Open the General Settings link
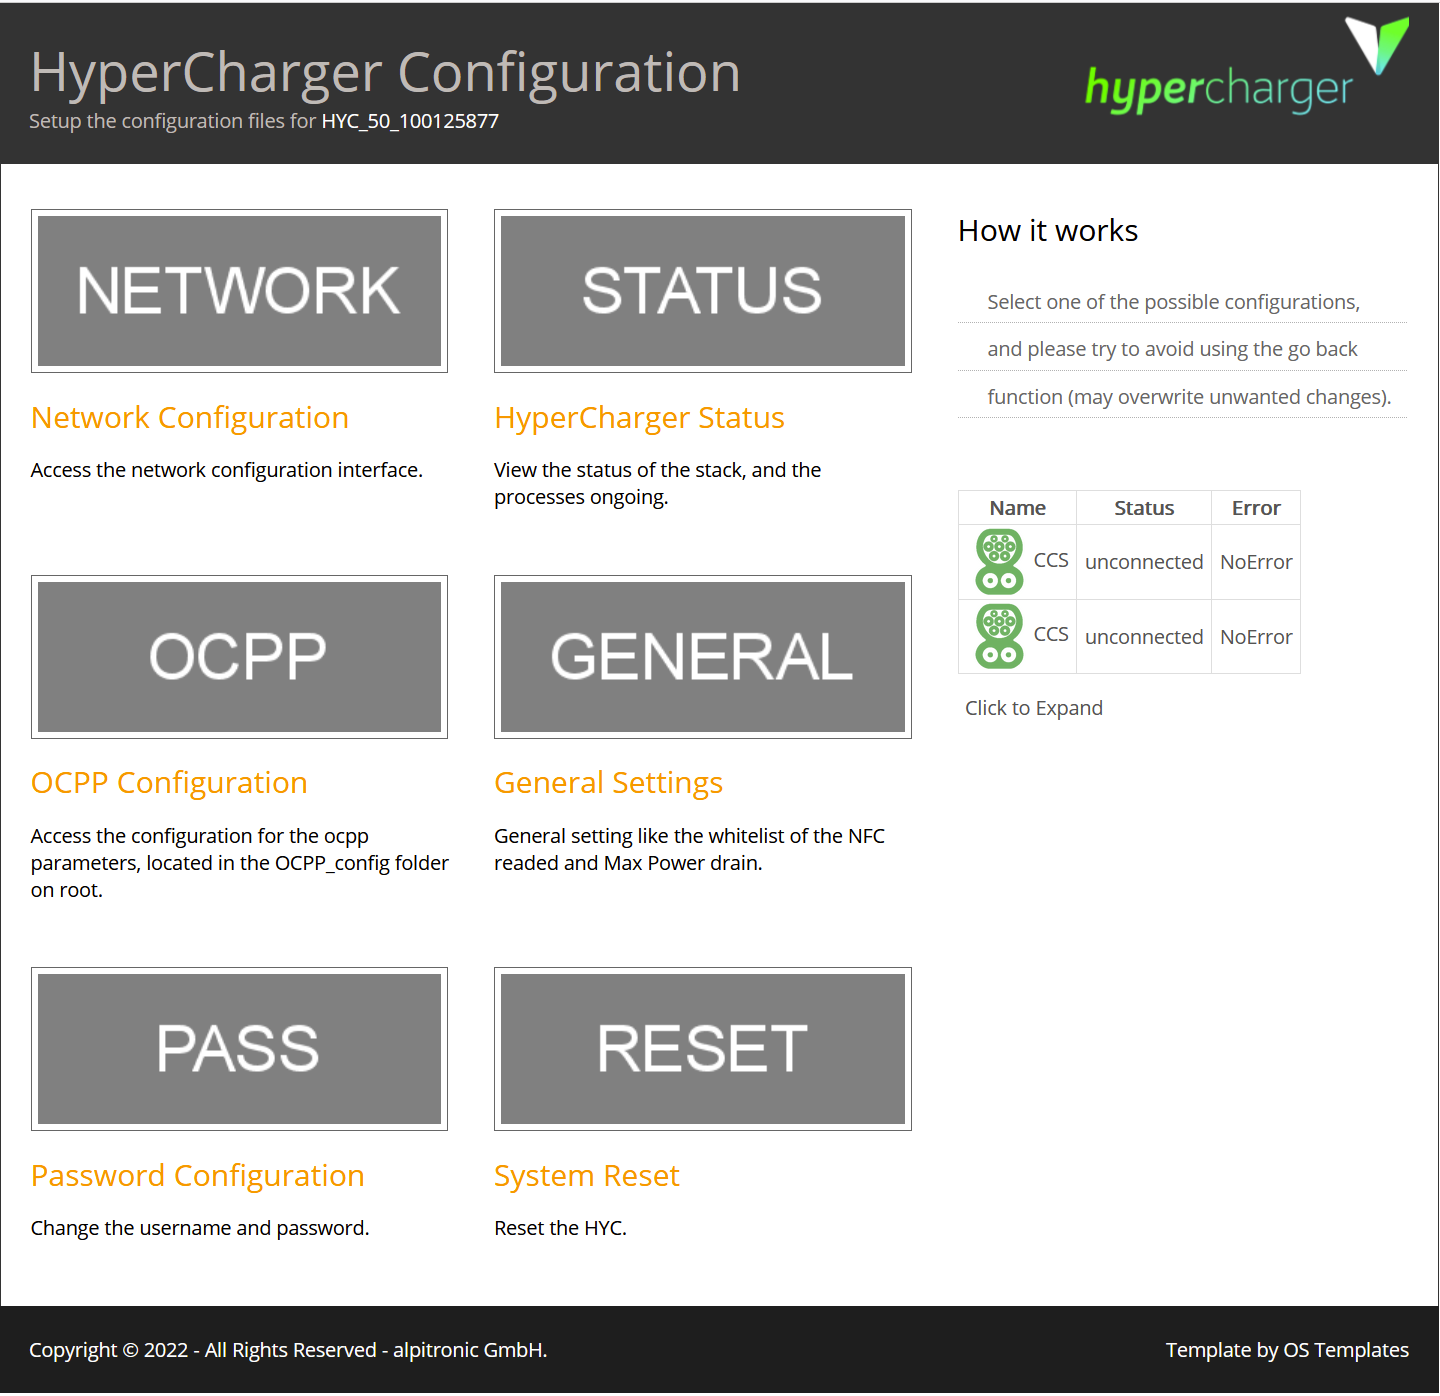Screen dimensions: 1440x1396 pyautogui.click(x=608, y=783)
